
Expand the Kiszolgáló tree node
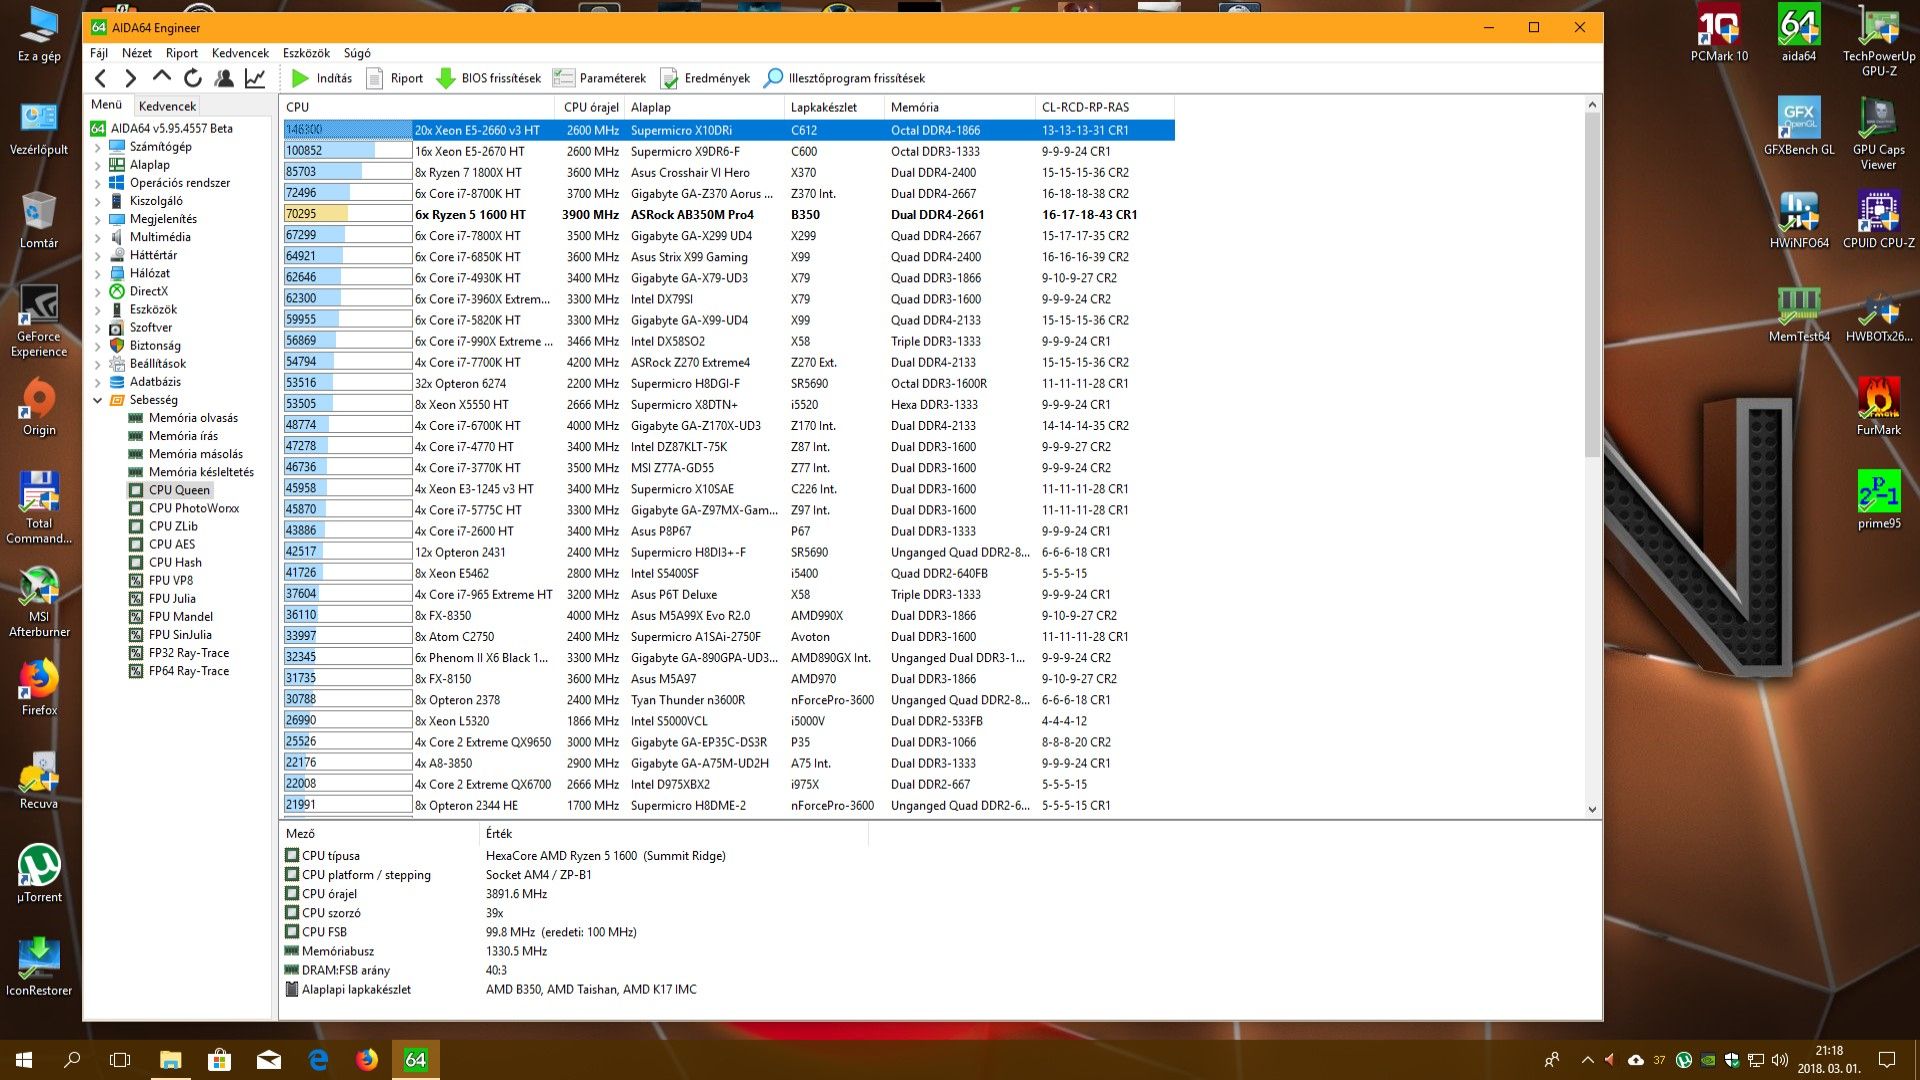[98, 201]
